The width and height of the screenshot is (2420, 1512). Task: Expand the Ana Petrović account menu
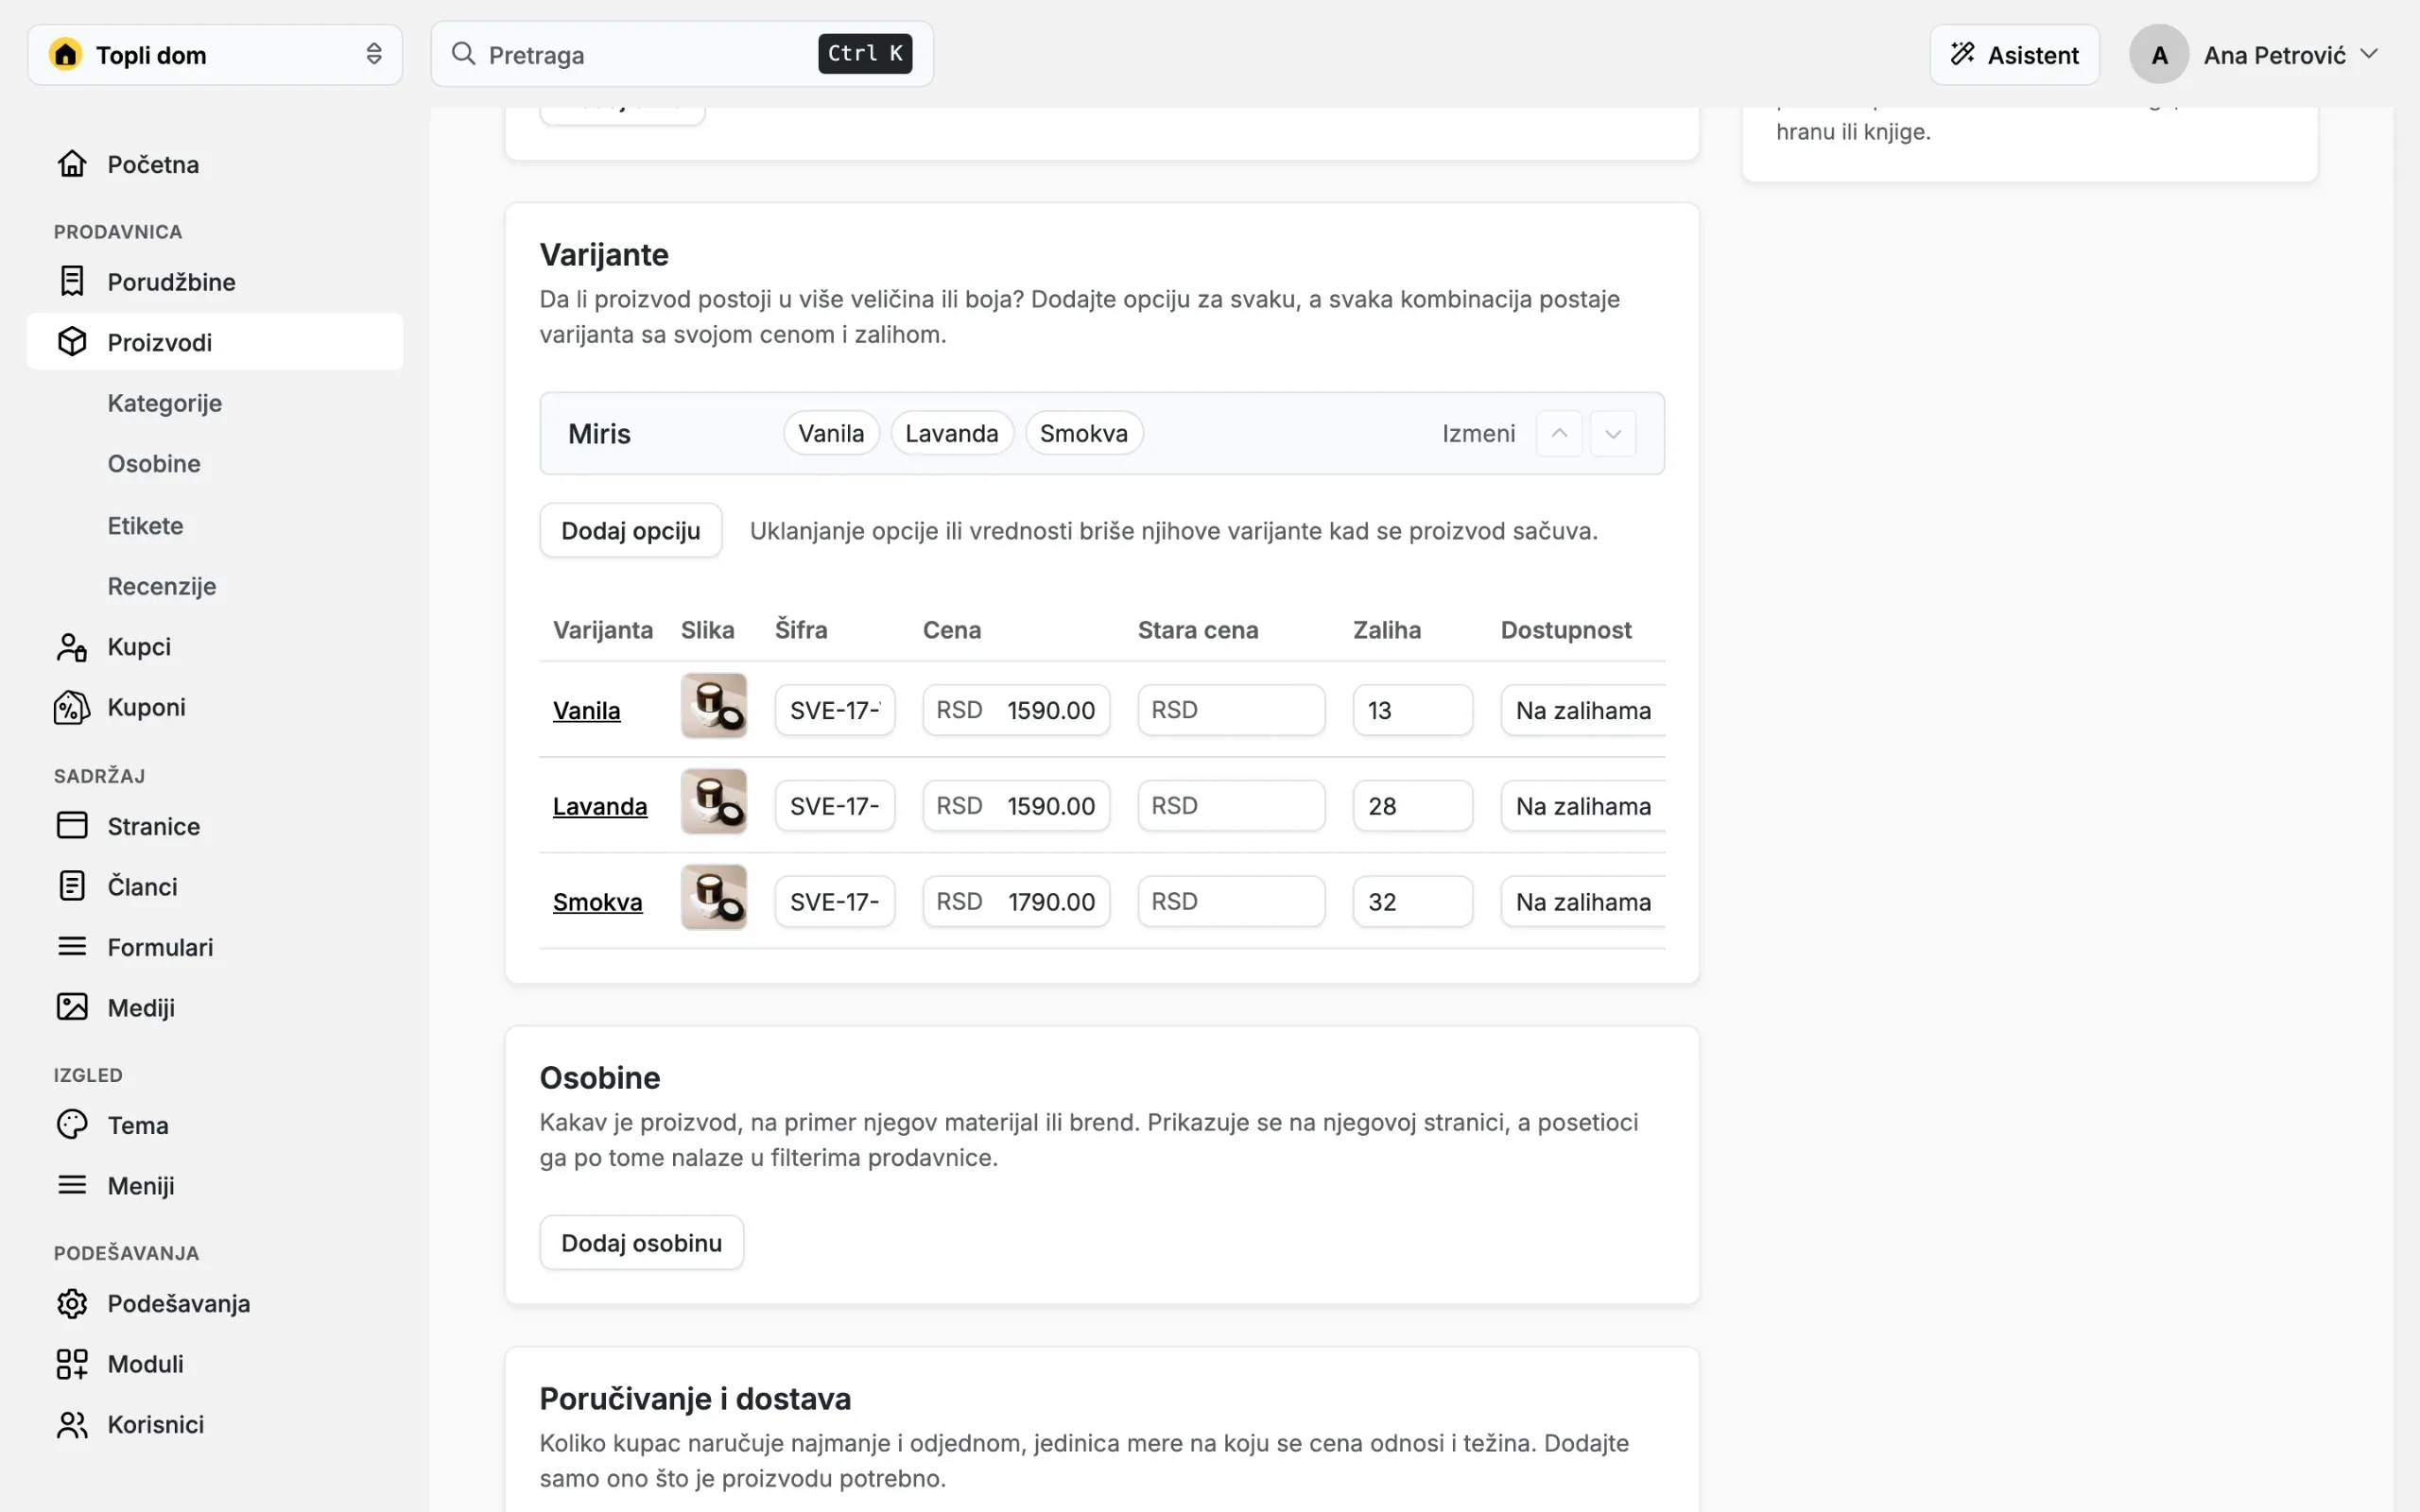2255,54
